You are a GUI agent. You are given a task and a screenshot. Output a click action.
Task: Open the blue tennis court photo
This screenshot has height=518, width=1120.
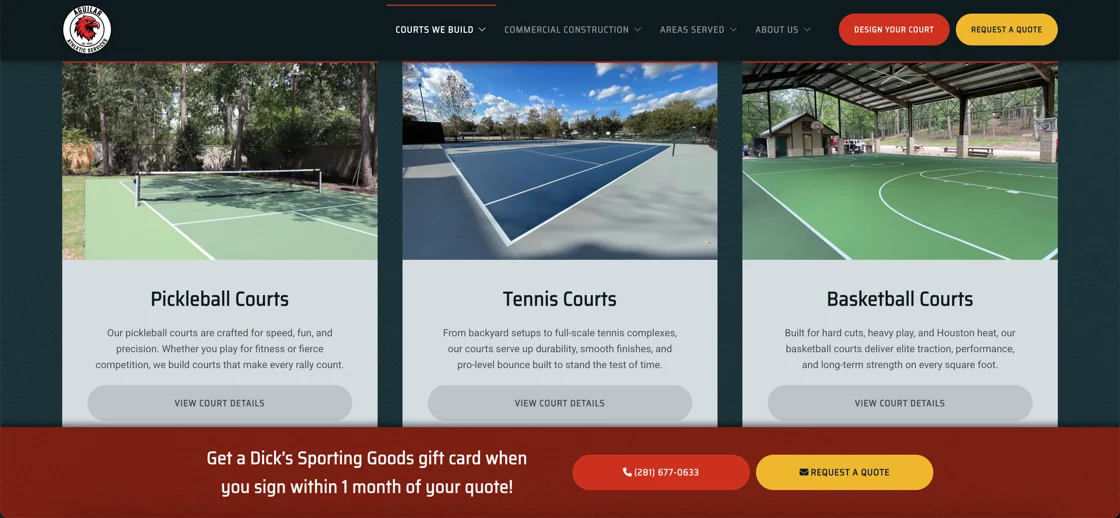pos(559,161)
